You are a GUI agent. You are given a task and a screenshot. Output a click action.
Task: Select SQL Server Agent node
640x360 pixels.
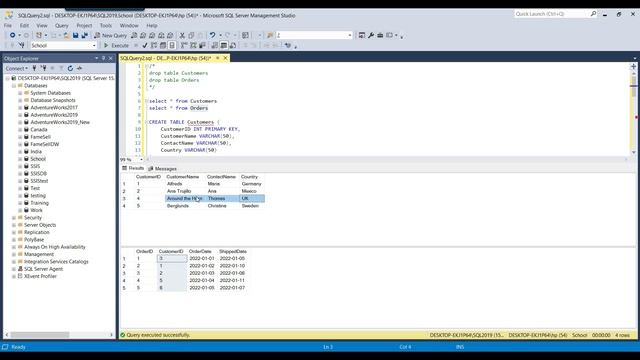pos(43,269)
